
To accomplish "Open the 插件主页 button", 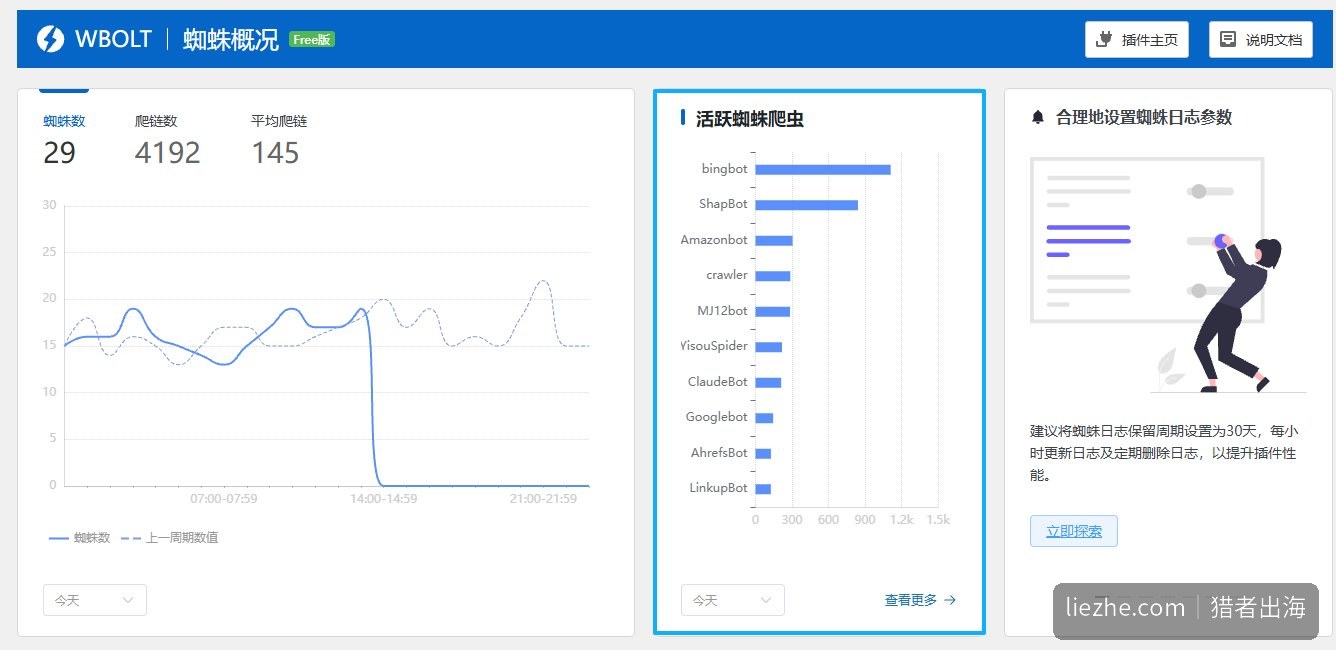I will [1137, 40].
